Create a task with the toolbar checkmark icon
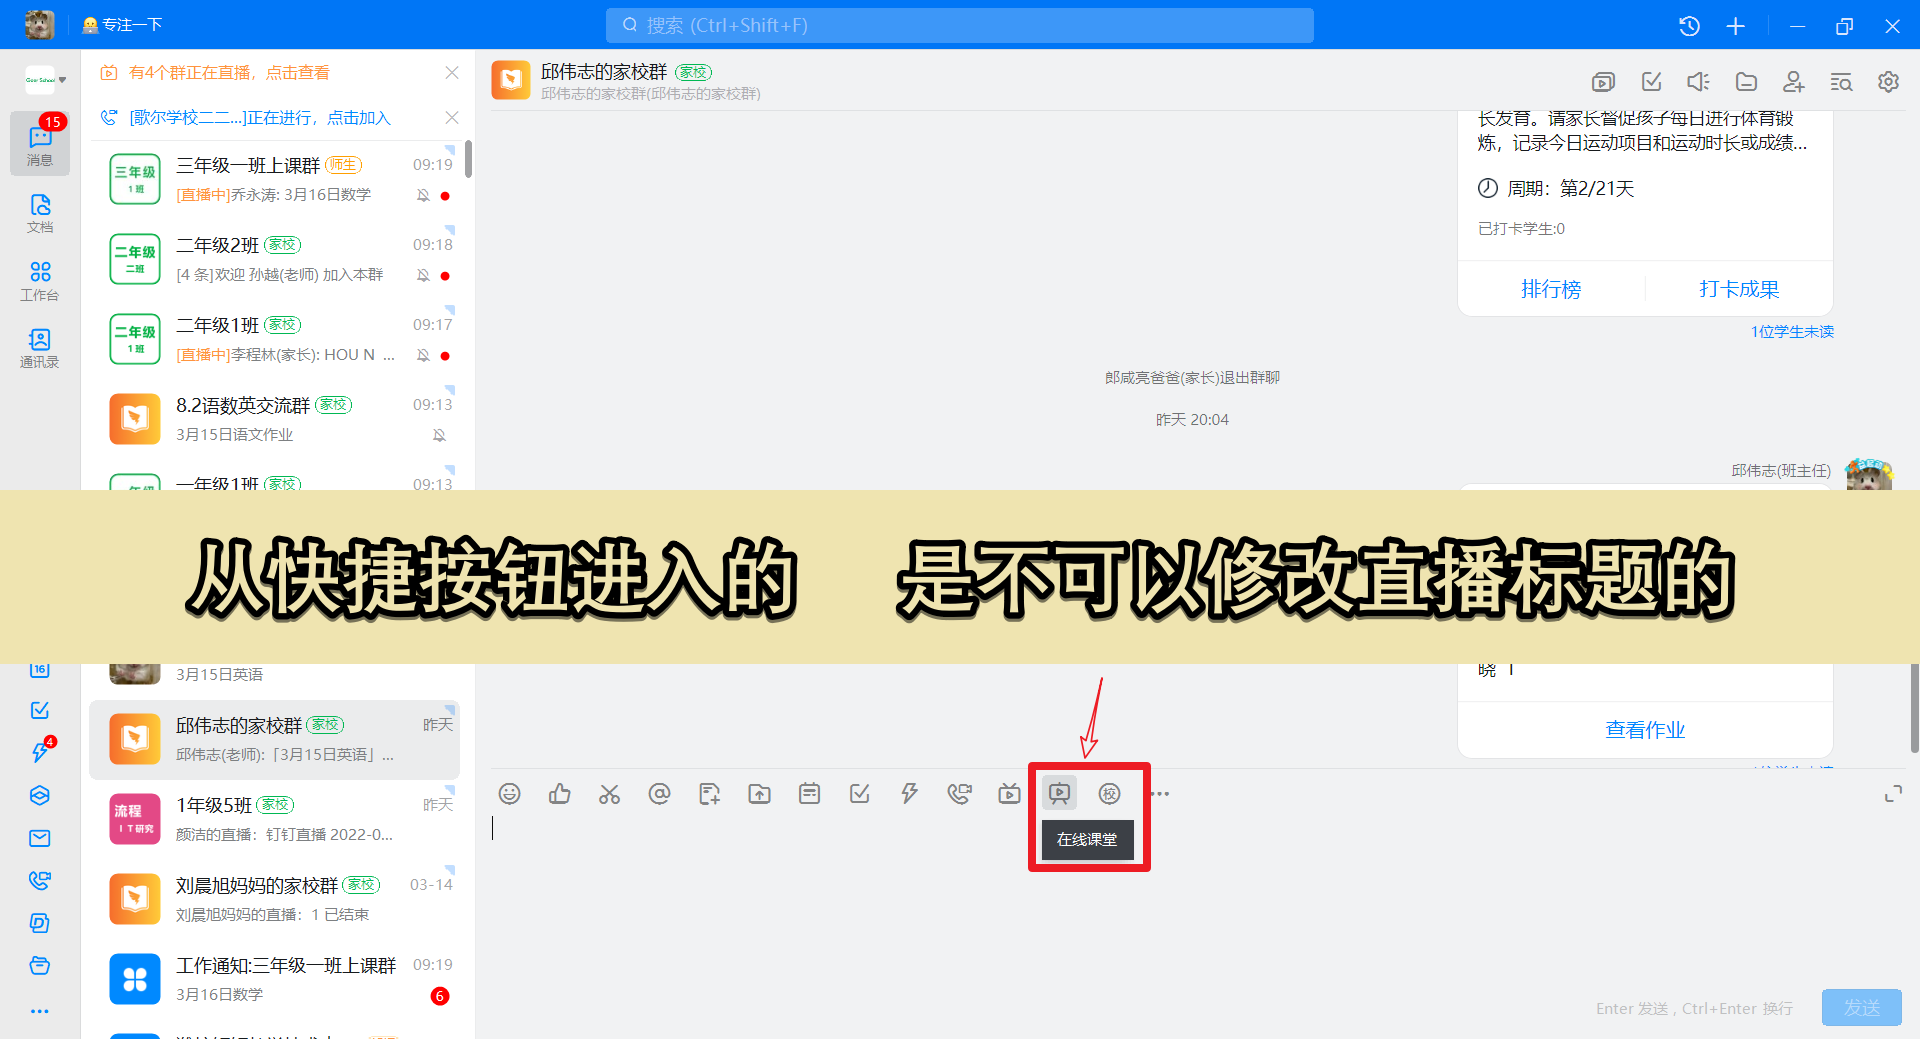 [859, 794]
